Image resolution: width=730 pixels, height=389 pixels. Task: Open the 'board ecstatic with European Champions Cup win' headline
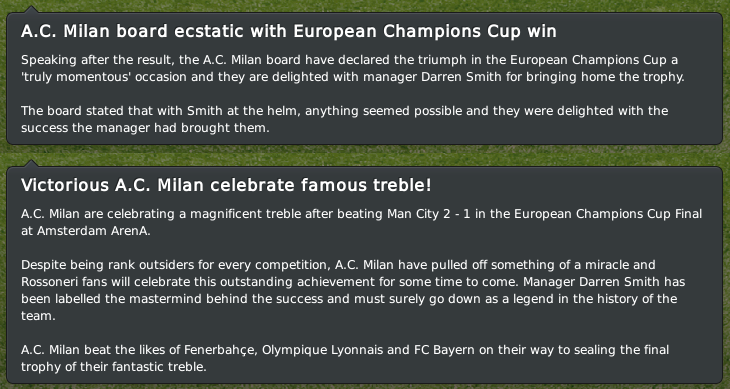point(289,32)
